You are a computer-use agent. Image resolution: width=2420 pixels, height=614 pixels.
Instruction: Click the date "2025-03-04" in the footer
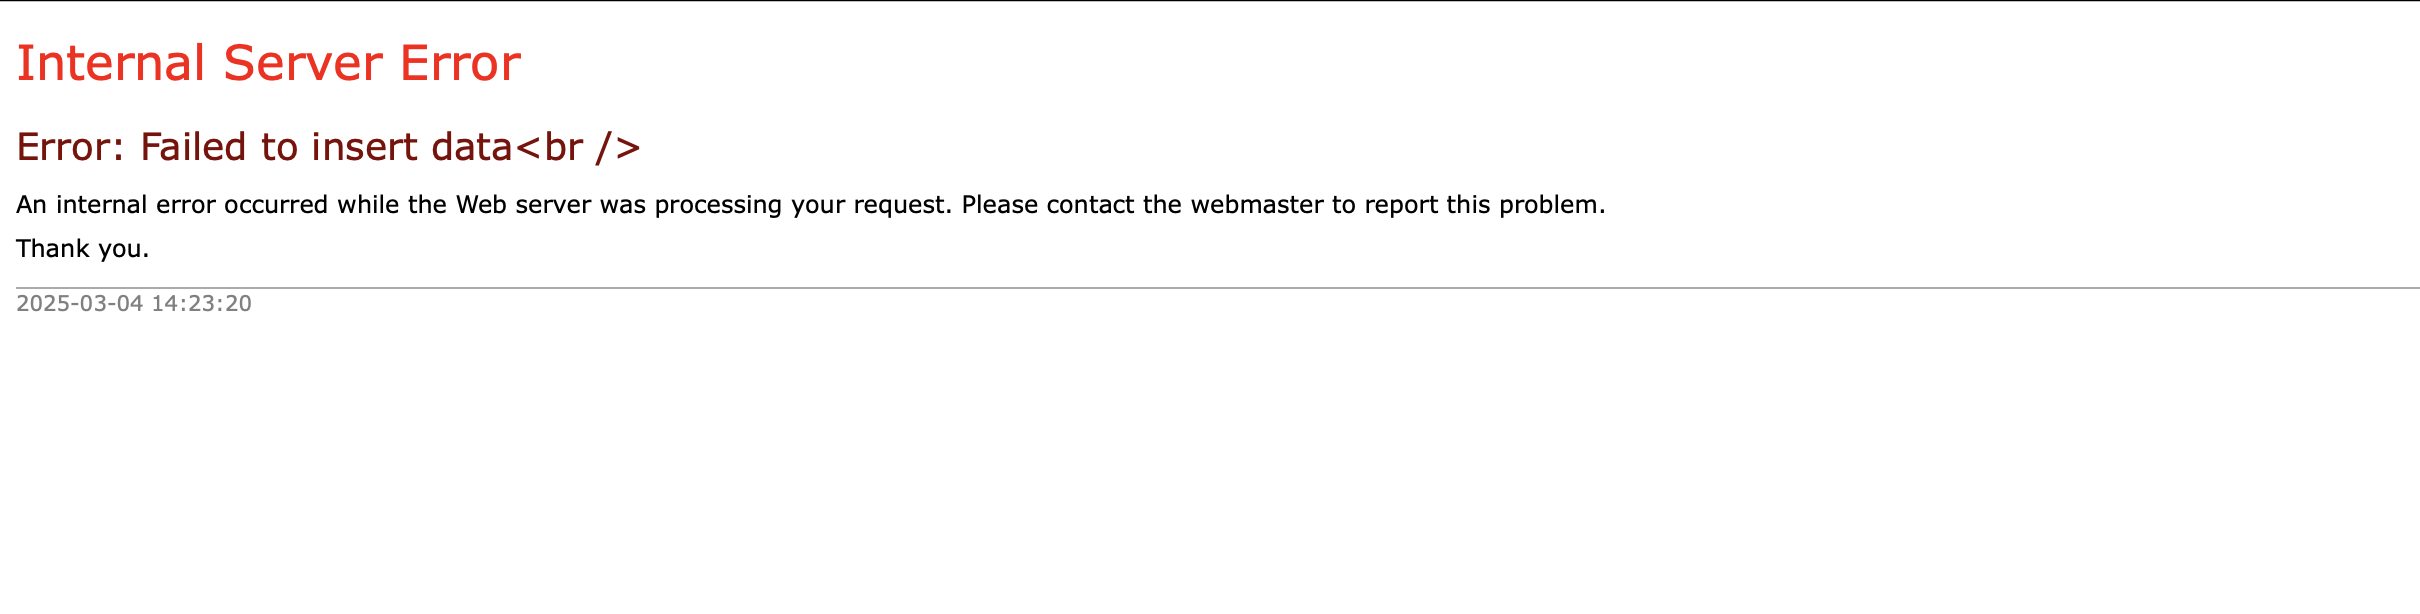[80, 304]
